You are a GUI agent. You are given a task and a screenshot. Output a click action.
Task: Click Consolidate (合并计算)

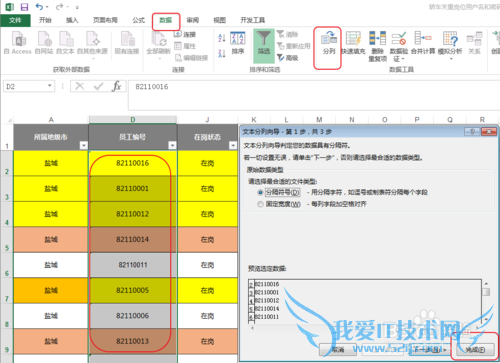click(x=423, y=43)
